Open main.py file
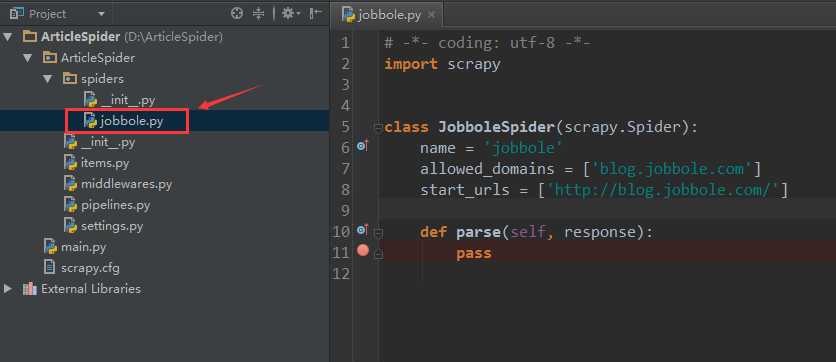 tap(83, 247)
